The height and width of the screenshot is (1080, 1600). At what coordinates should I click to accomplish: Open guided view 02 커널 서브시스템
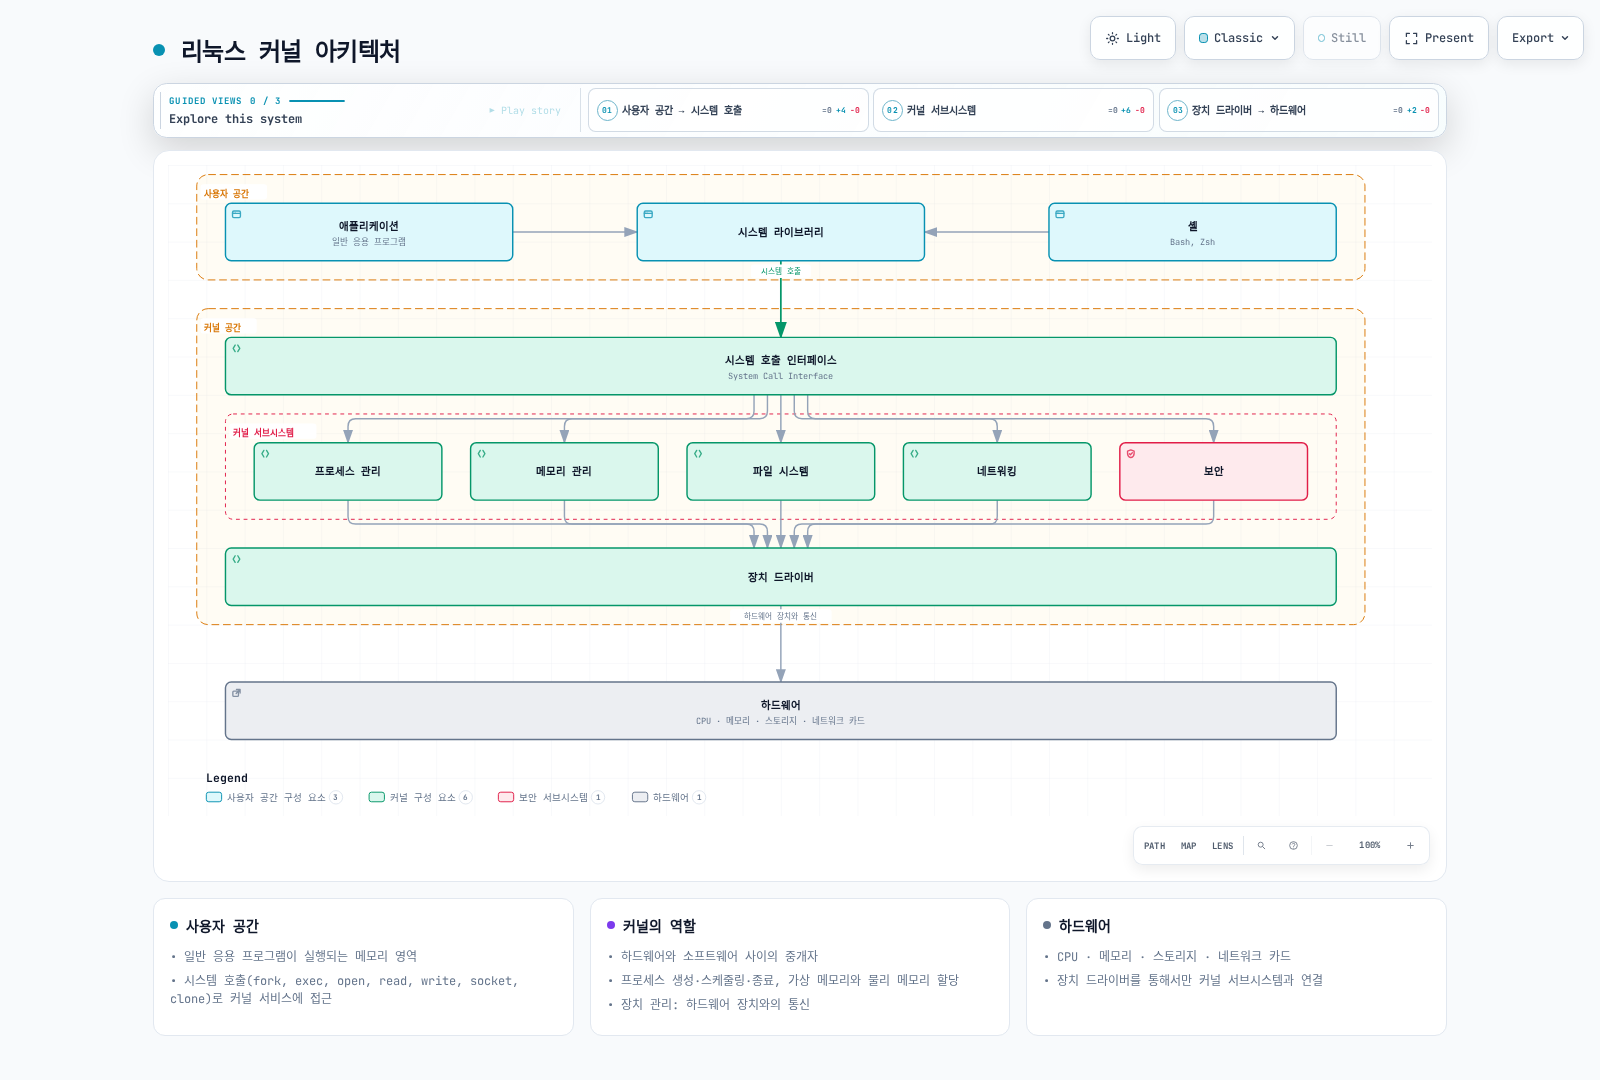pos(1014,110)
